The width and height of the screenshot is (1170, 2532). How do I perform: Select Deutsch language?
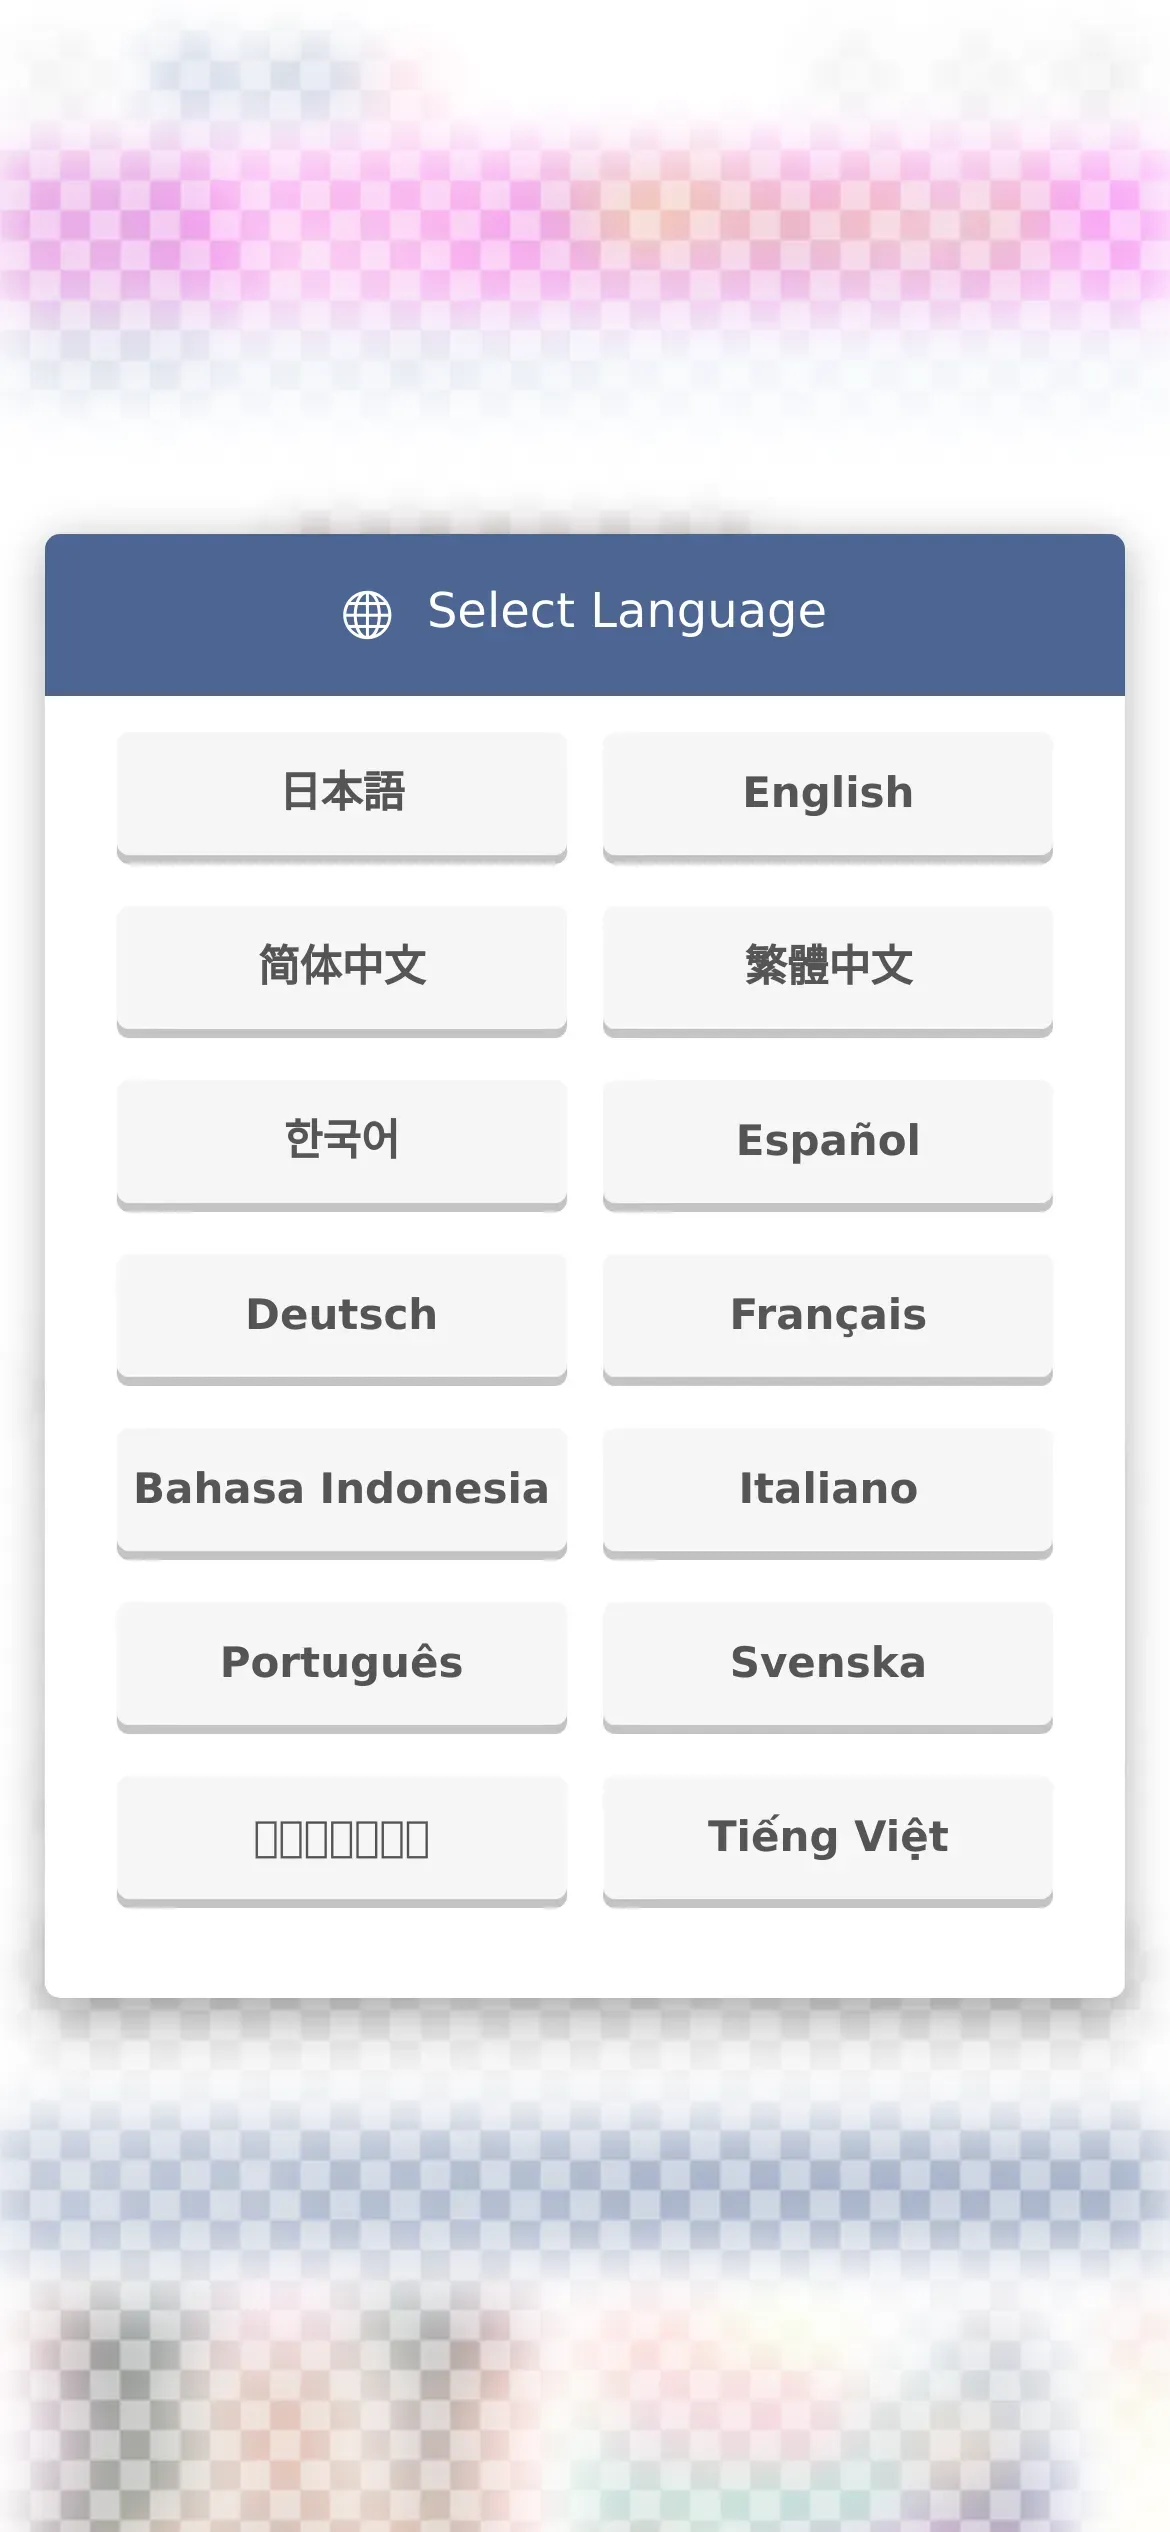[342, 1319]
